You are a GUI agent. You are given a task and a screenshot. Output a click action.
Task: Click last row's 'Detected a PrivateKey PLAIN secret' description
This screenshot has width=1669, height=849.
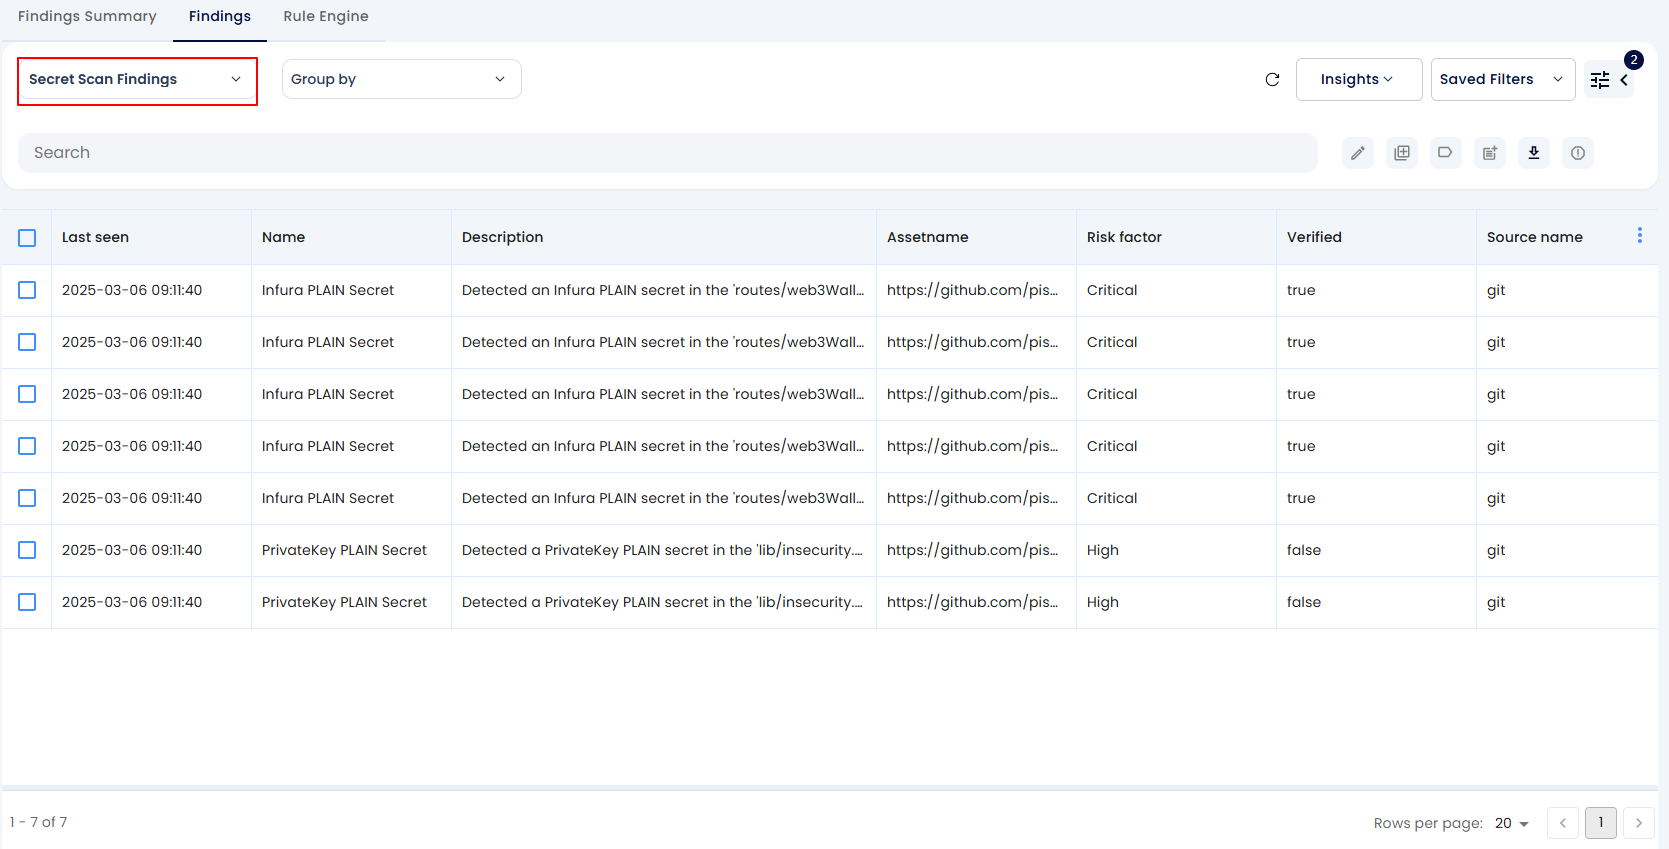click(662, 602)
